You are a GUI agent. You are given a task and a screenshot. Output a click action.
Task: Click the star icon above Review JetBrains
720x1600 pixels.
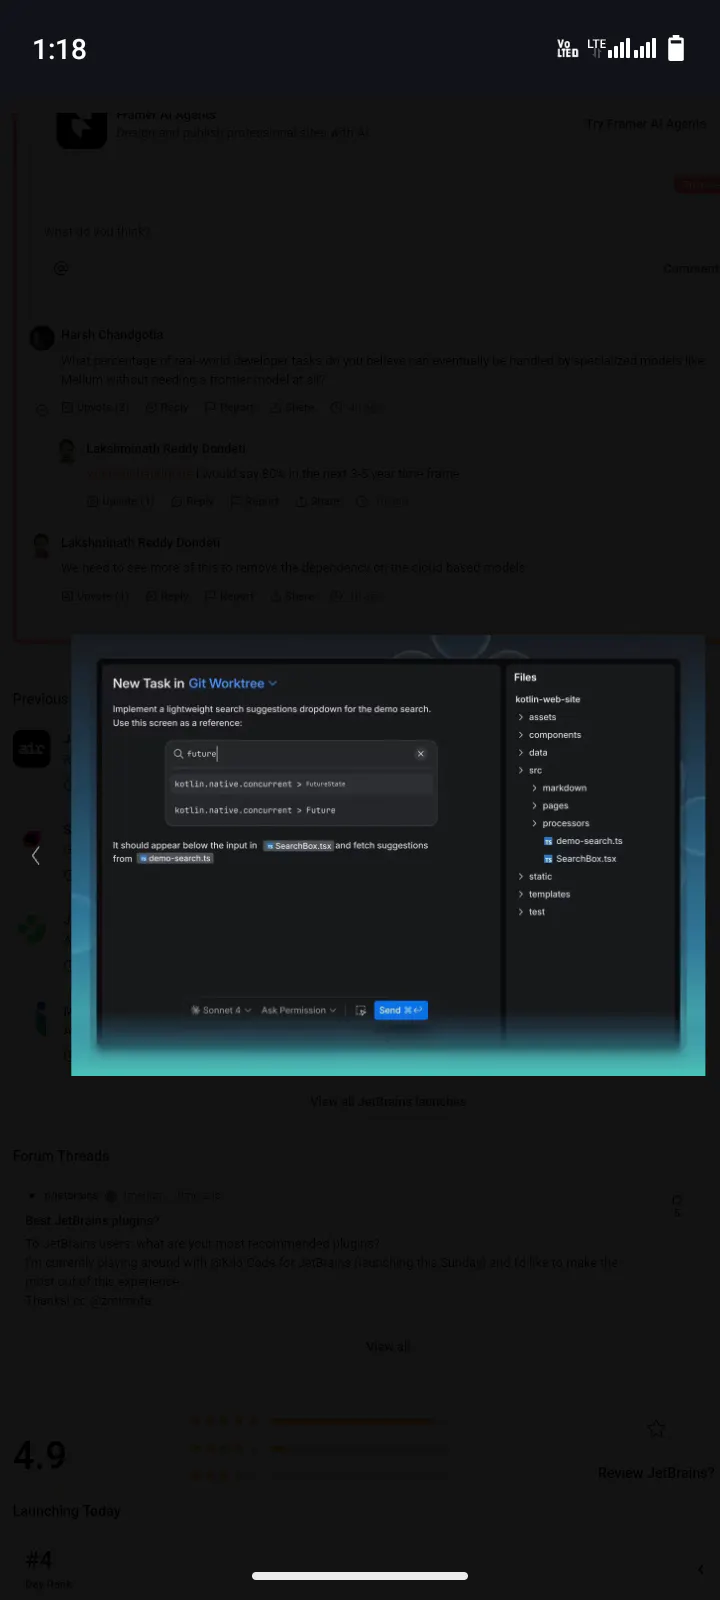(x=656, y=1429)
